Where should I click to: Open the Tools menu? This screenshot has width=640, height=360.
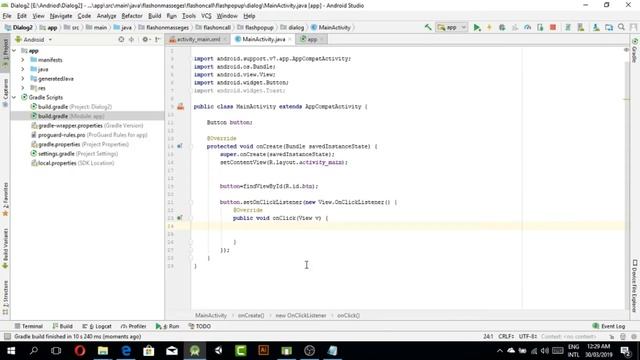click(x=189, y=16)
